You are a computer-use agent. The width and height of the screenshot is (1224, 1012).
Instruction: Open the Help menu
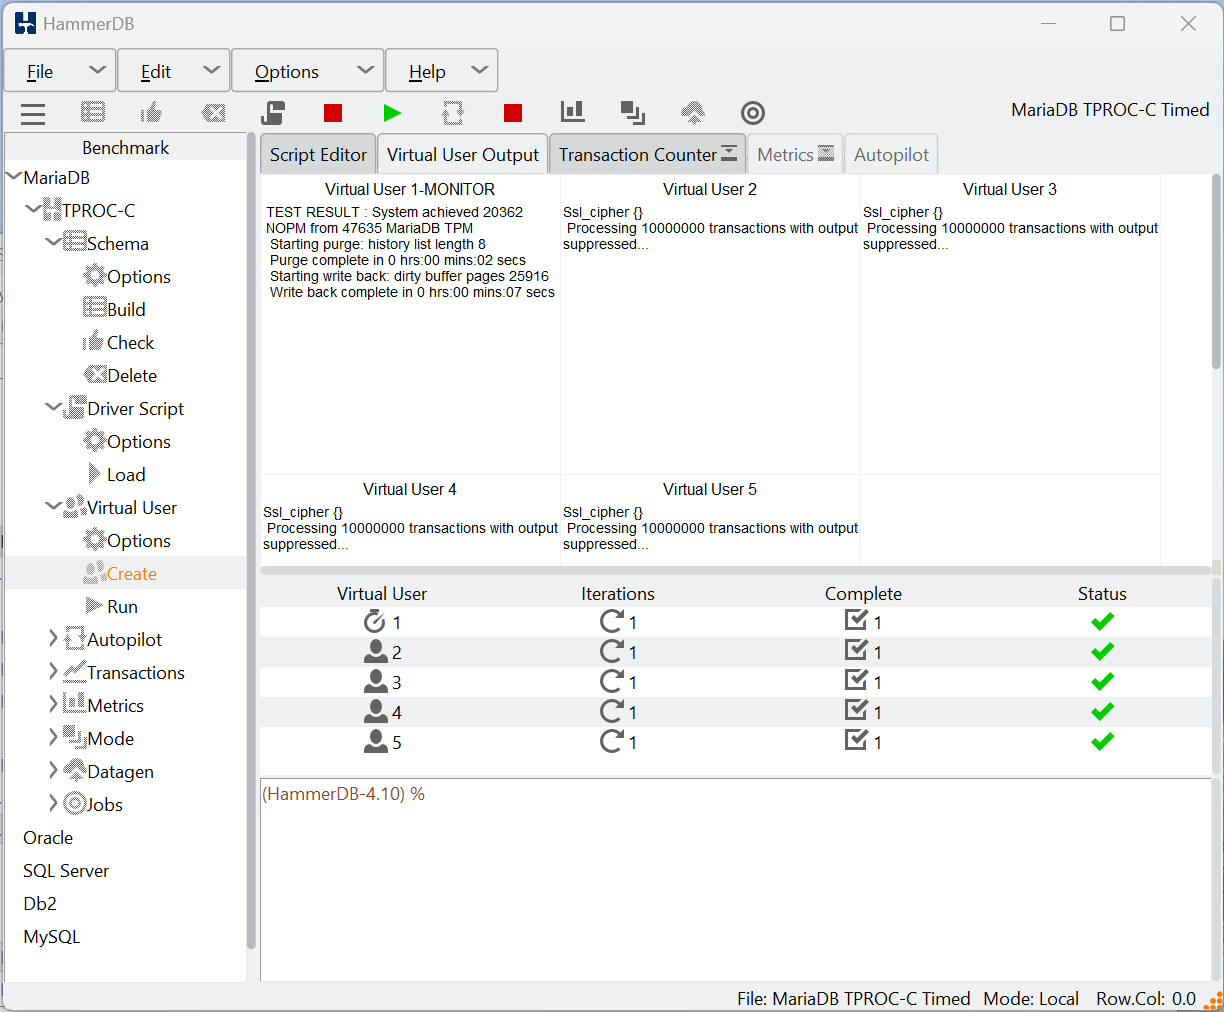pos(442,71)
